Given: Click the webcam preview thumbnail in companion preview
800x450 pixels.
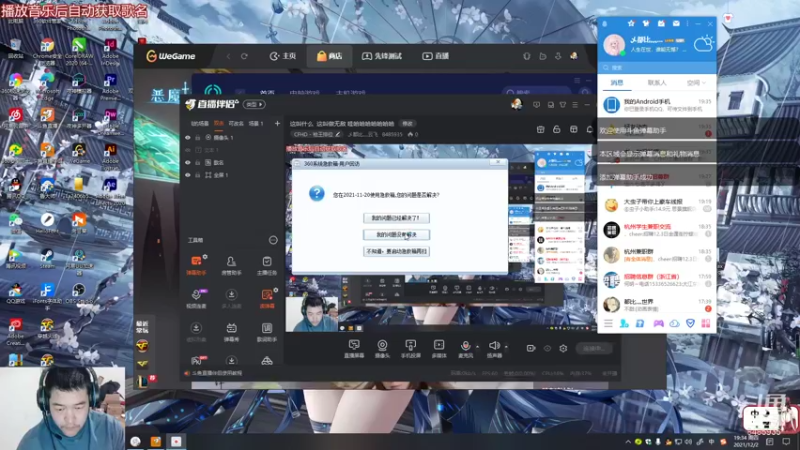Looking at the screenshot, I should [311, 313].
